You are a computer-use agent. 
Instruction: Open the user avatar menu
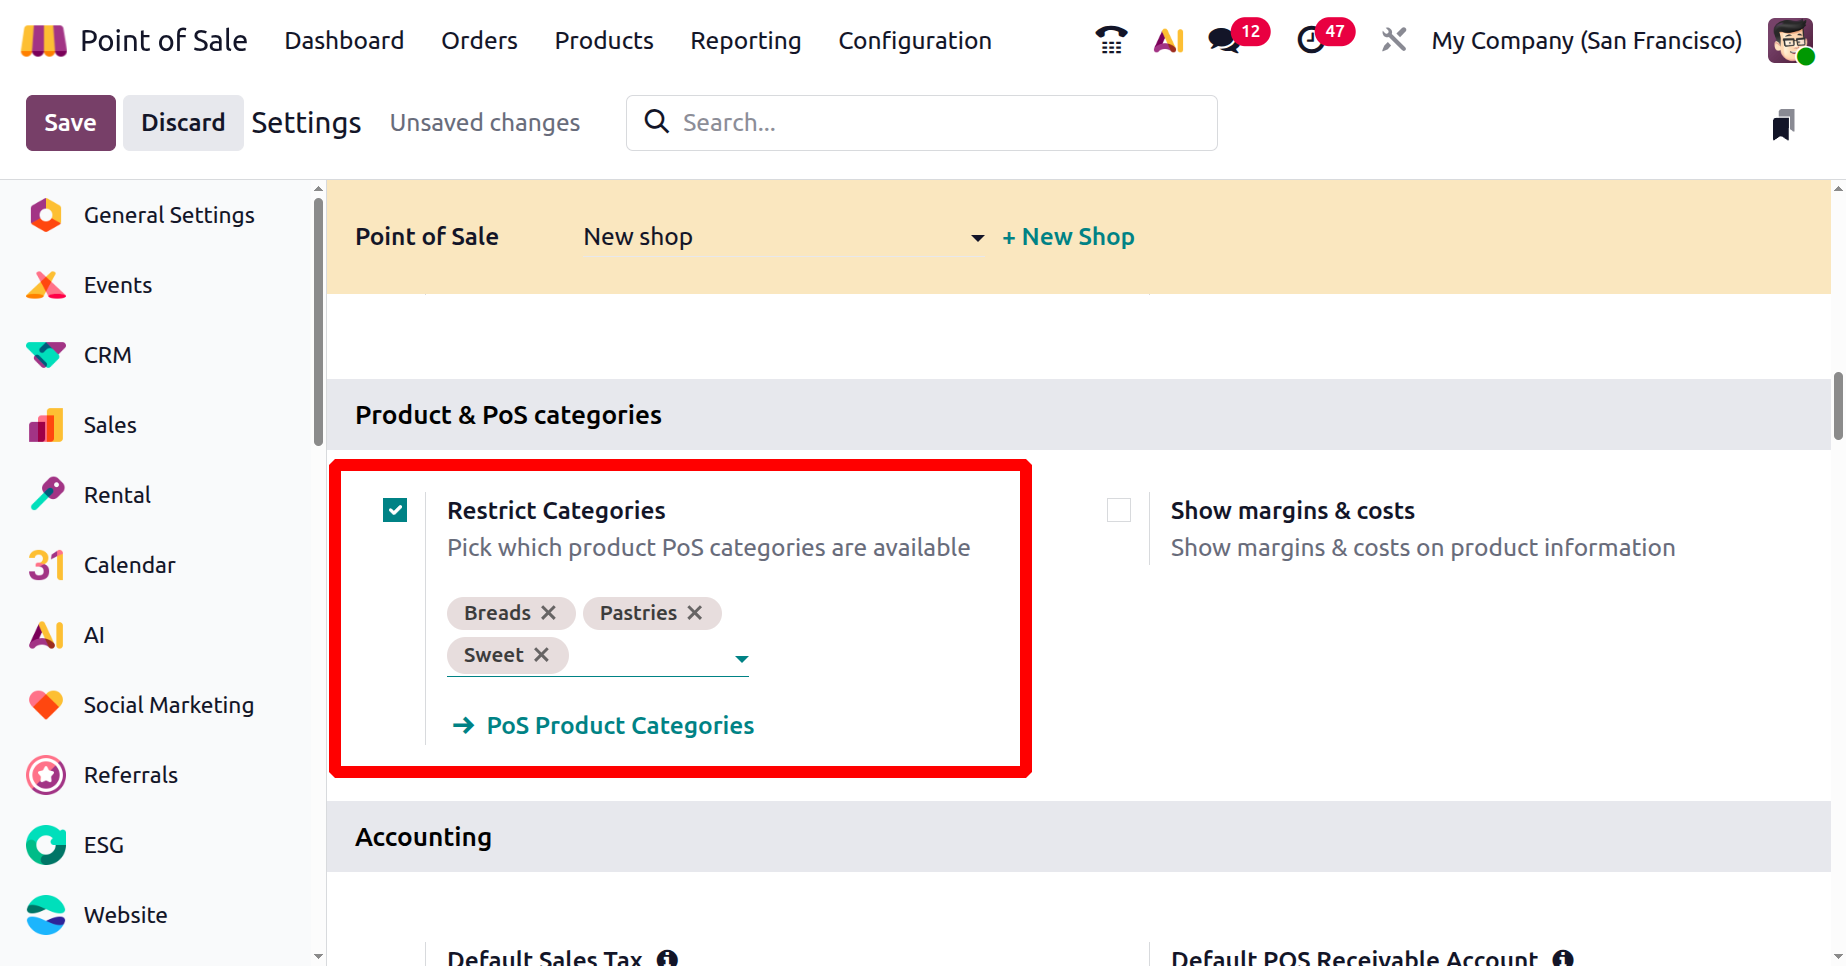[x=1789, y=41]
